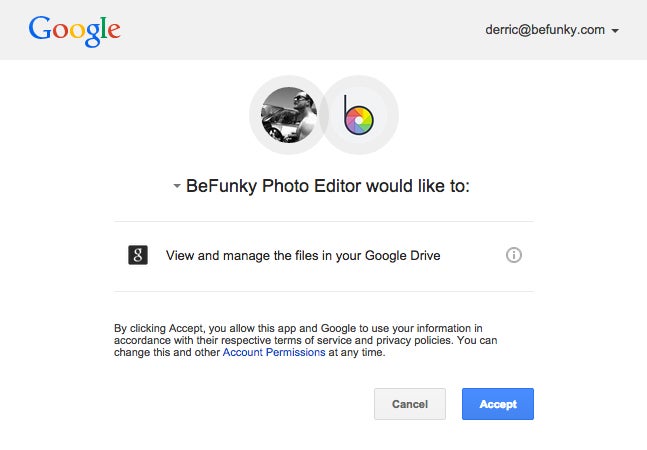Click the "BeFunky Photo Editor would like to:" heading
647x450 pixels.
pyautogui.click(x=328, y=186)
